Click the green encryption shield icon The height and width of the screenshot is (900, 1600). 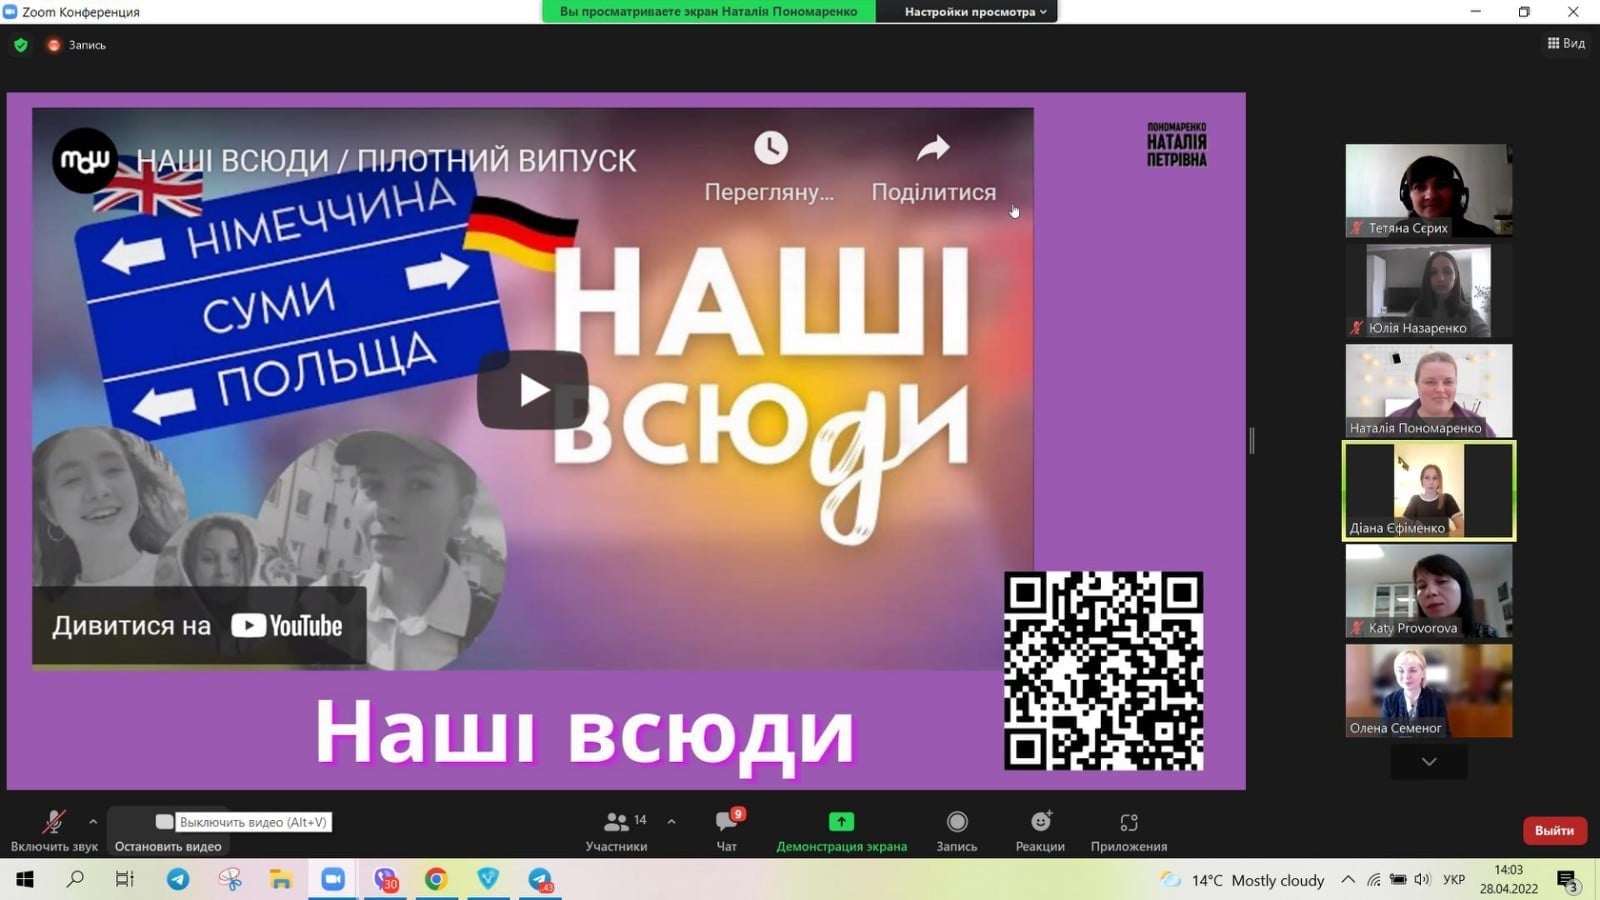tap(21, 45)
